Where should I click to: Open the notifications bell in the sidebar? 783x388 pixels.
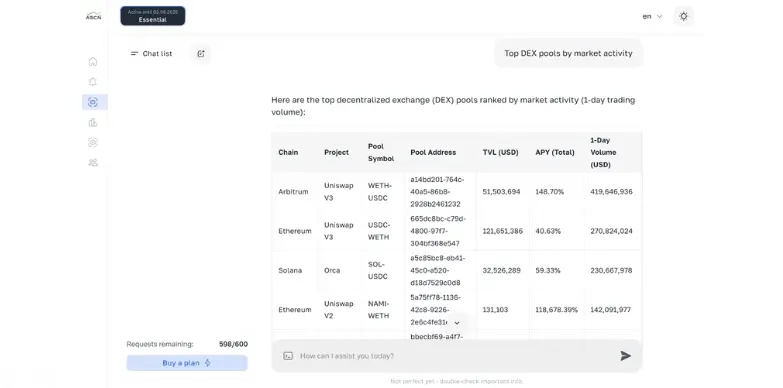point(93,82)
